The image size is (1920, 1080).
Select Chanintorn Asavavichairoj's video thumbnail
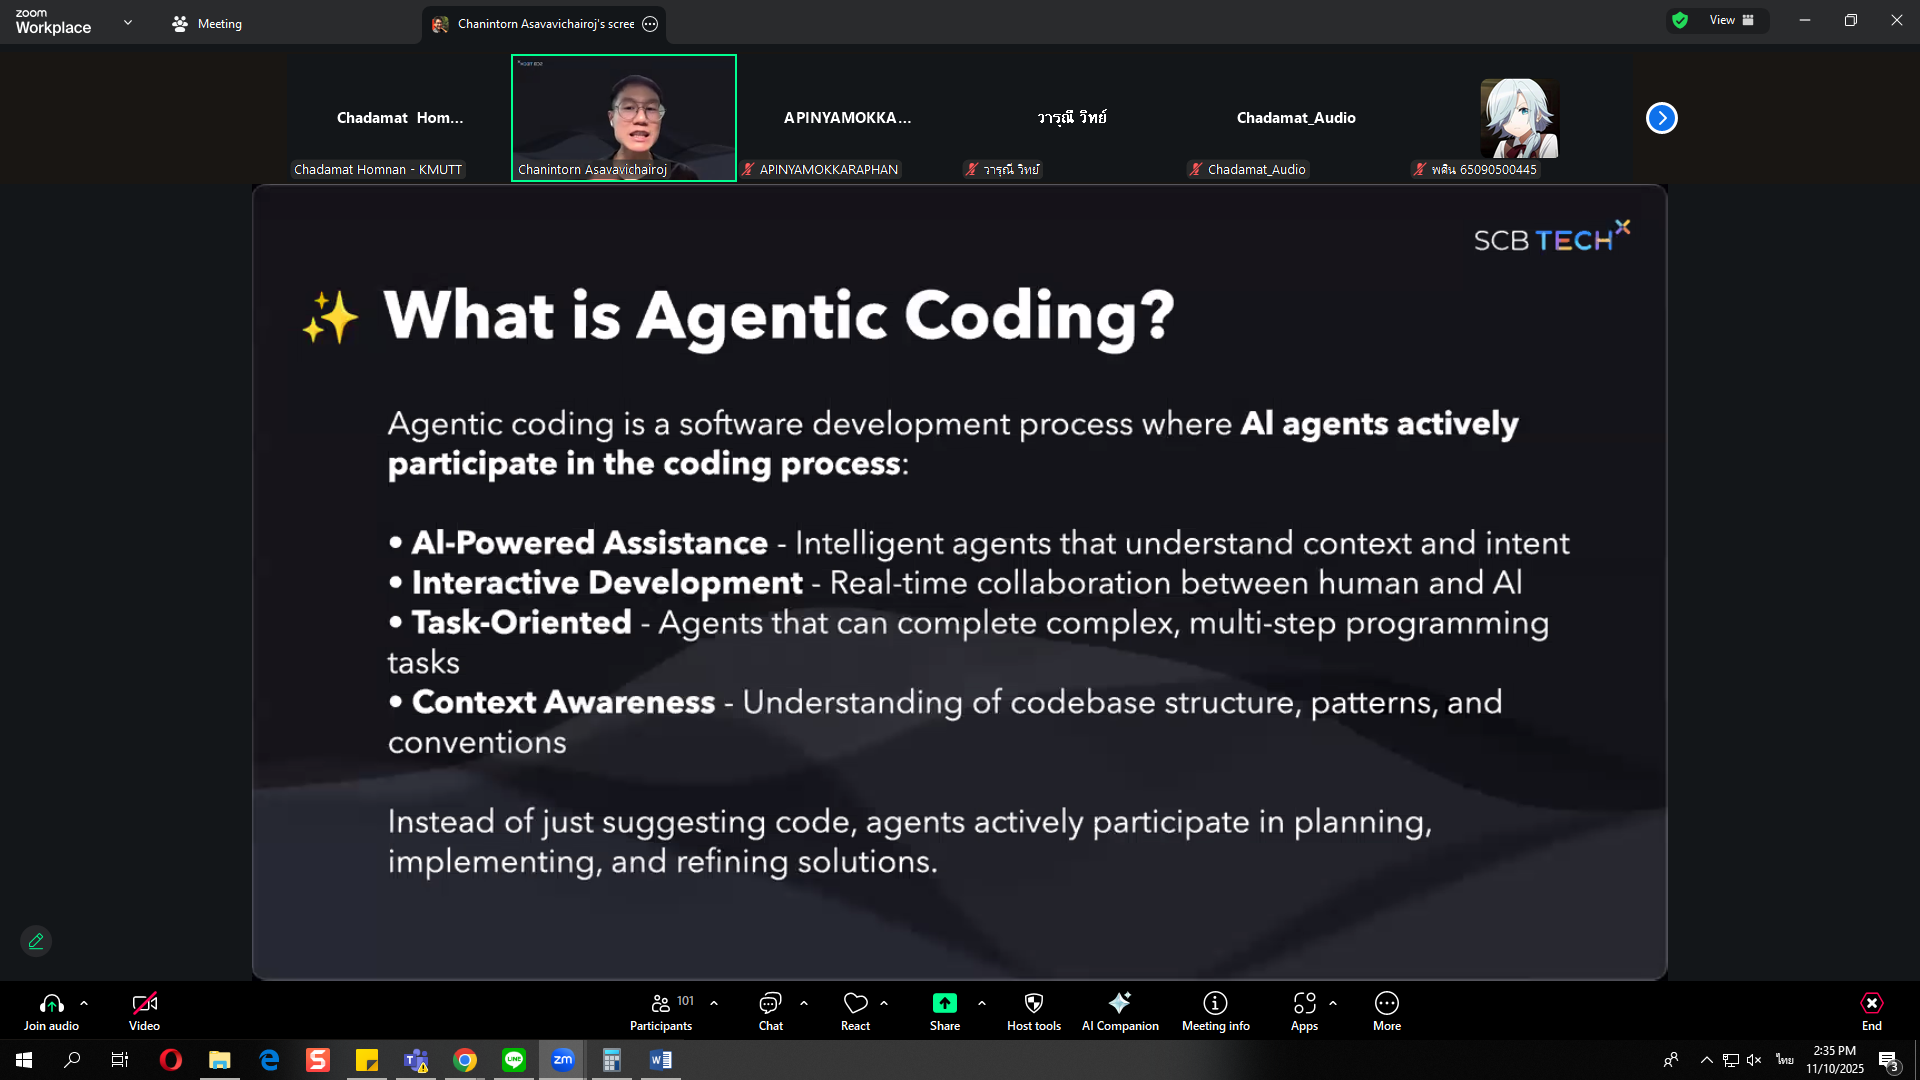tap(623, 117)
